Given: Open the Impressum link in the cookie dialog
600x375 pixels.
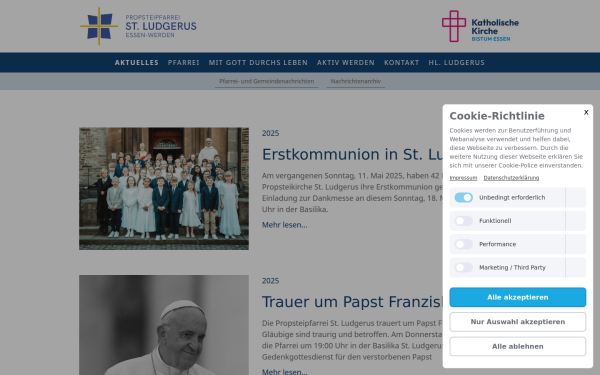Looking at the screenshot, I should click(x=463, y=178).
